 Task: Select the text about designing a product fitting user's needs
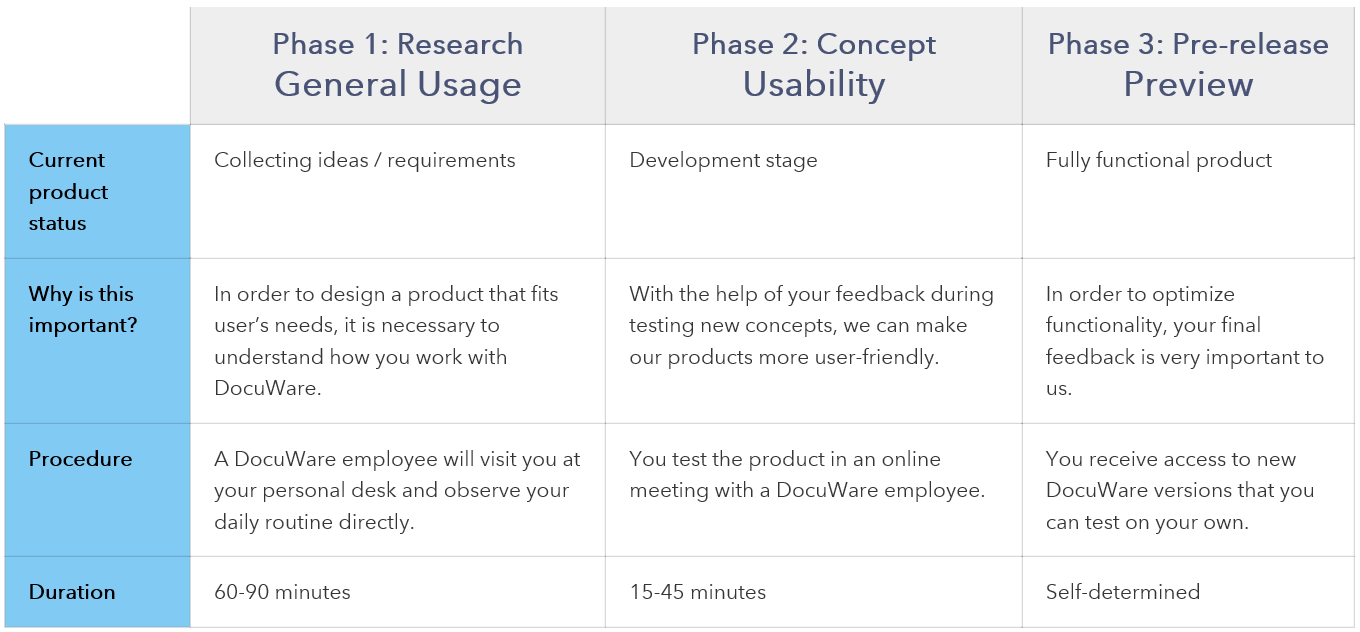pos(387,341)
